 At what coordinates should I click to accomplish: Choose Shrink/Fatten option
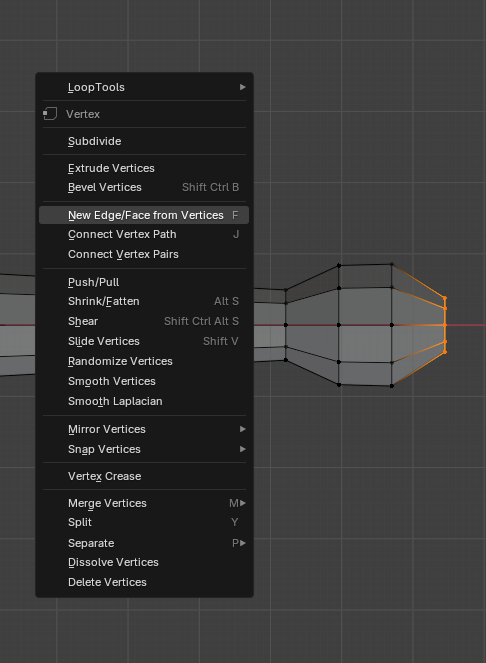pos(144,301)
